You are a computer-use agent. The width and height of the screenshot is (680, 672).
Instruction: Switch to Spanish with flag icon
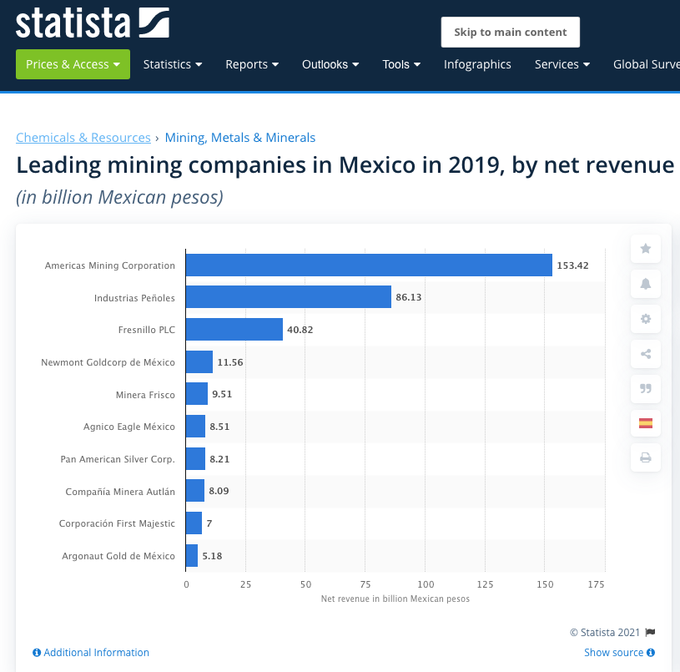point(645,423)
